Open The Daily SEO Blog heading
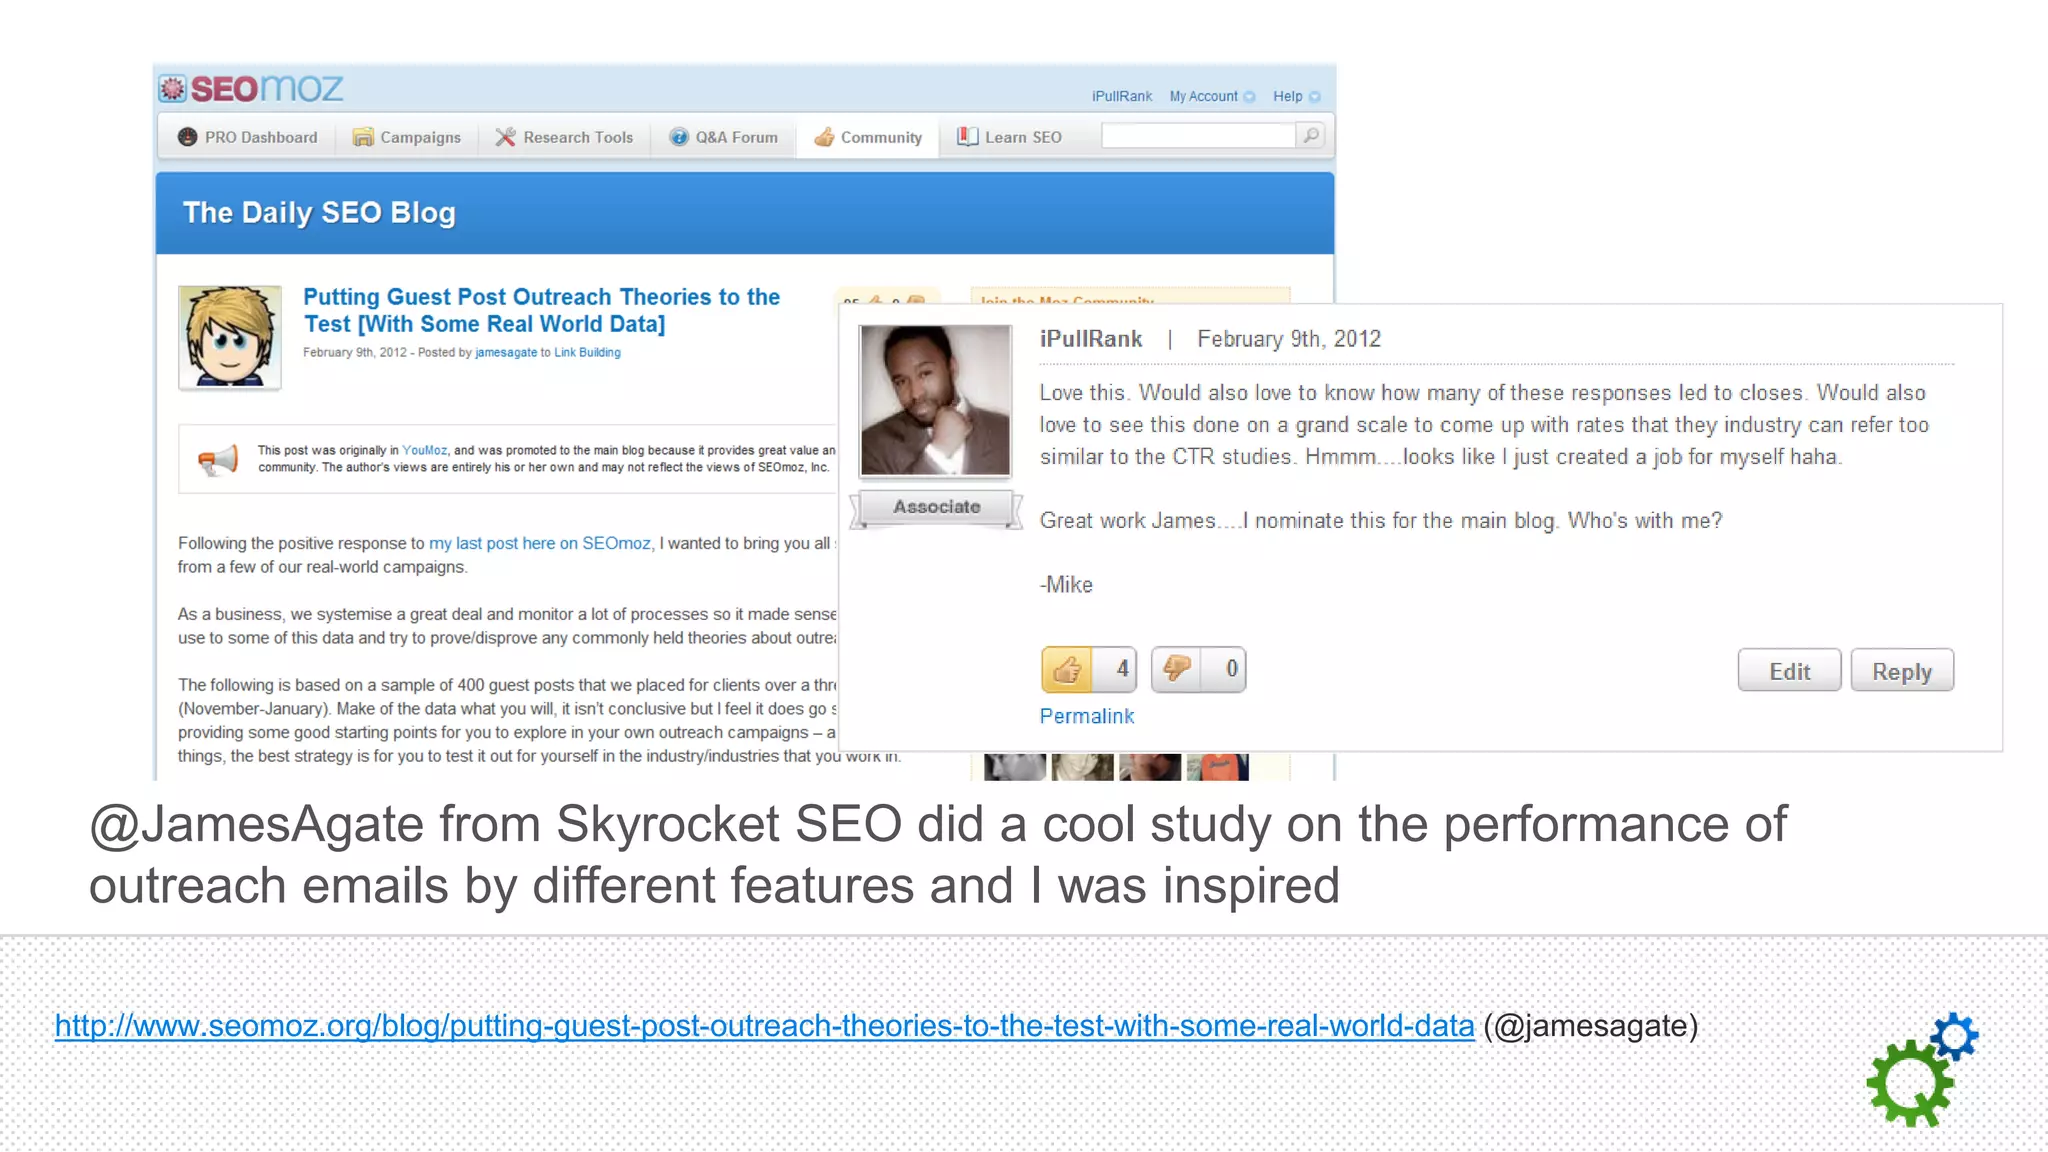 pos(319,213)
